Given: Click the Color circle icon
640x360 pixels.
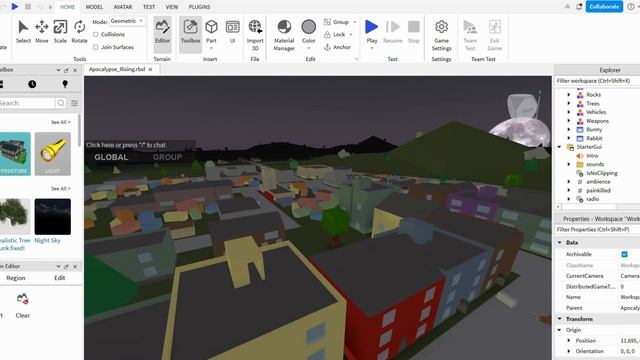Looking at the screenshot, I should click(x=309, y=27).
